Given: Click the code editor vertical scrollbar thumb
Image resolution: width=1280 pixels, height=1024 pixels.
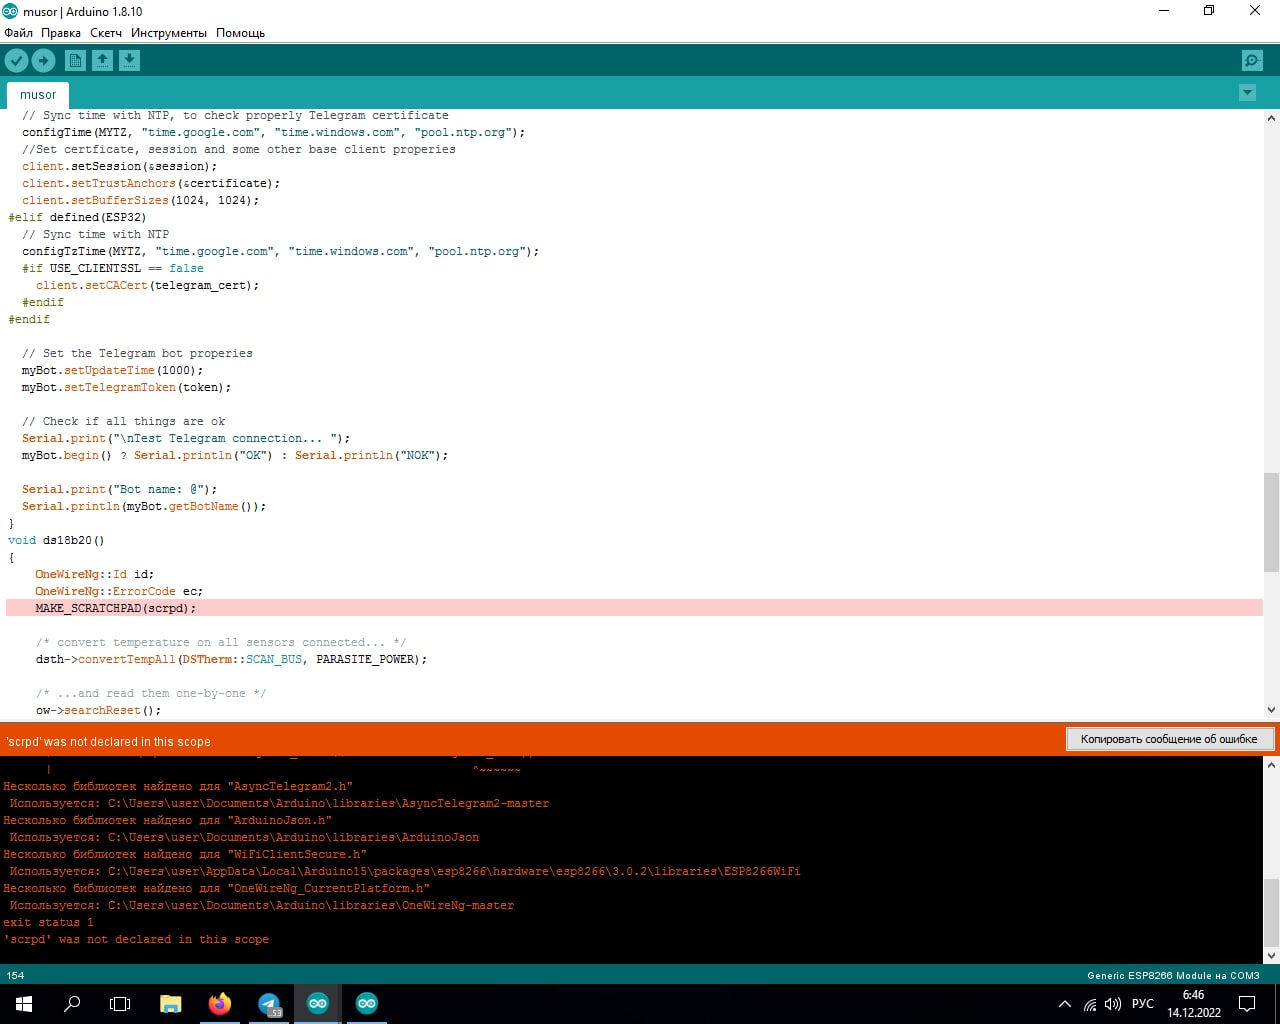Looking at the screenshot, I should [x=1271, y=522].
